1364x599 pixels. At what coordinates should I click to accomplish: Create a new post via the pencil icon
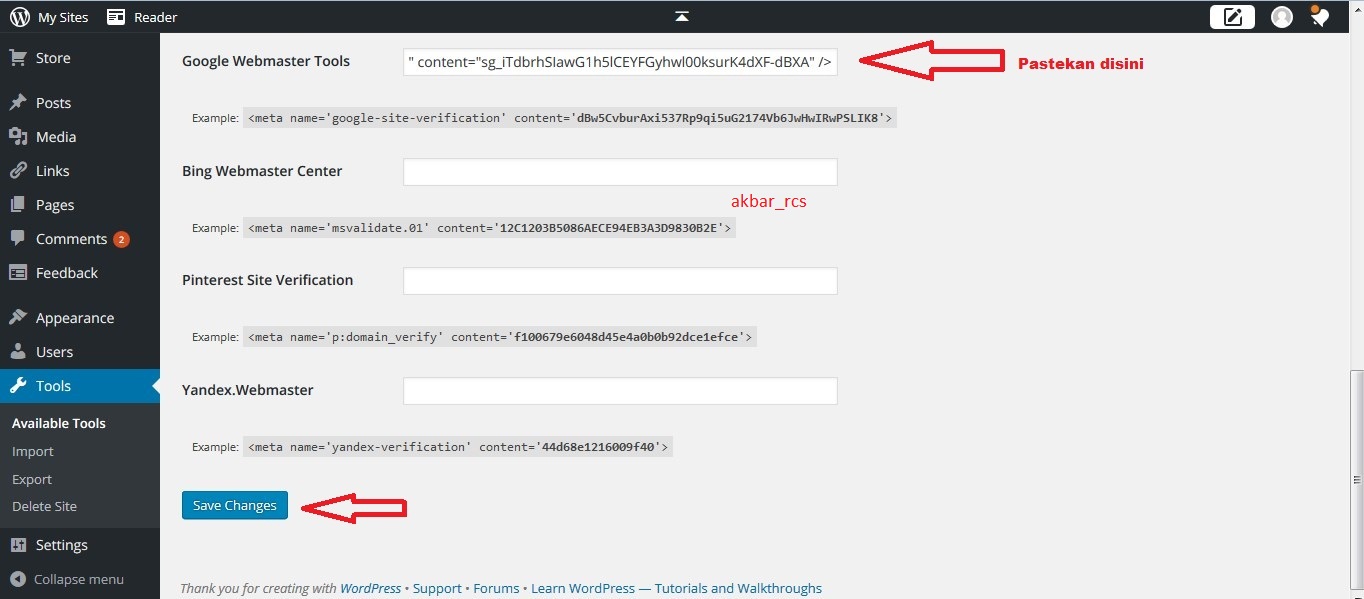[x=1232, y=16]
